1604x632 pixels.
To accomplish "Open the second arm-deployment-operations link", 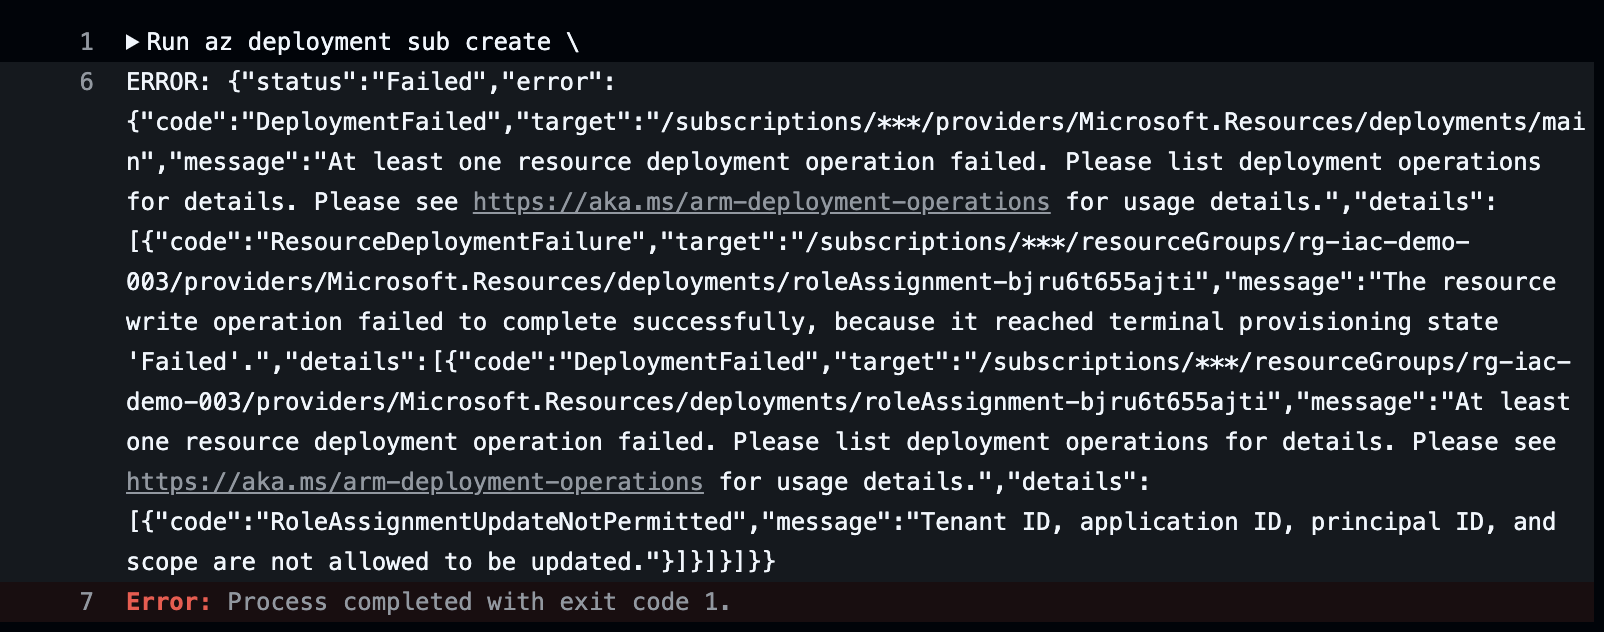I will tap(414, 482).
